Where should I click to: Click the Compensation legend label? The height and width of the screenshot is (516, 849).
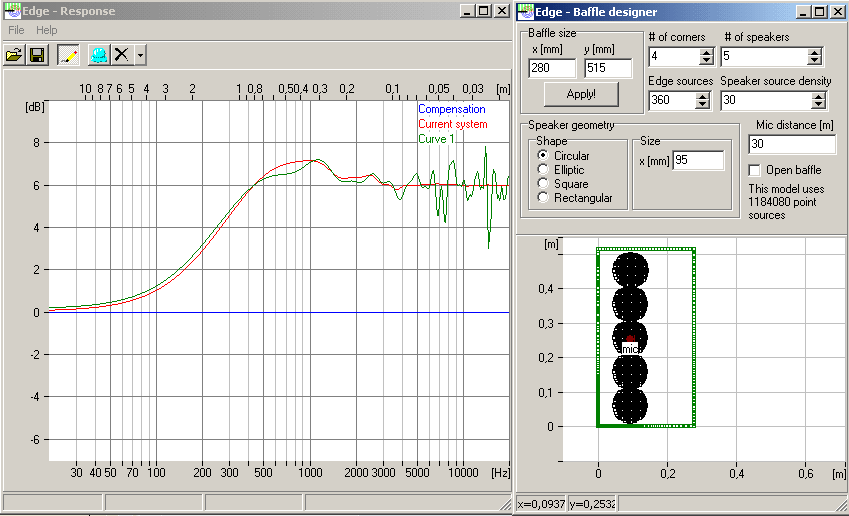[452, 109]
